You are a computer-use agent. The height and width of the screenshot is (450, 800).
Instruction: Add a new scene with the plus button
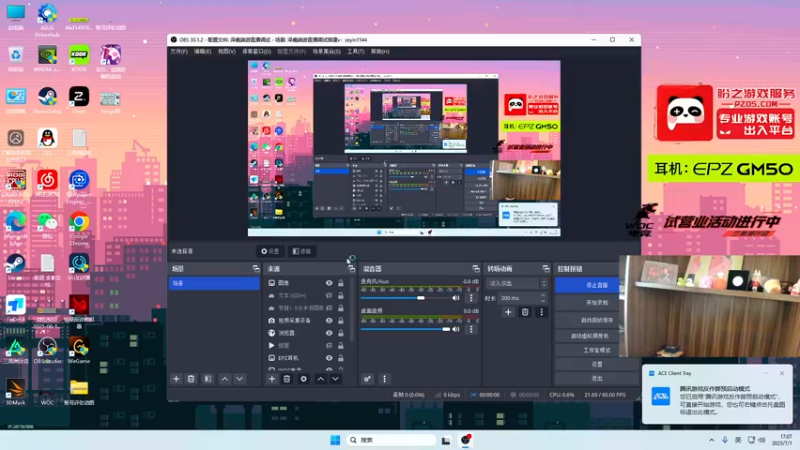pyautogui.click(x=176, y=379)
